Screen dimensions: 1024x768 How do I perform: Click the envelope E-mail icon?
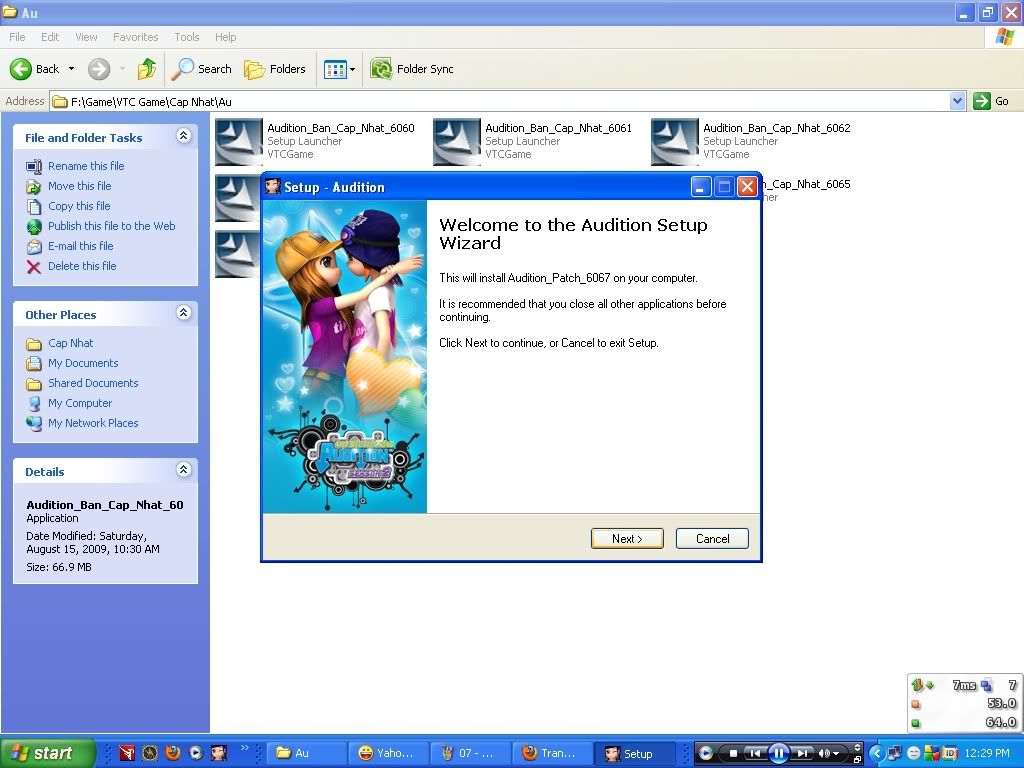(34, 247)
